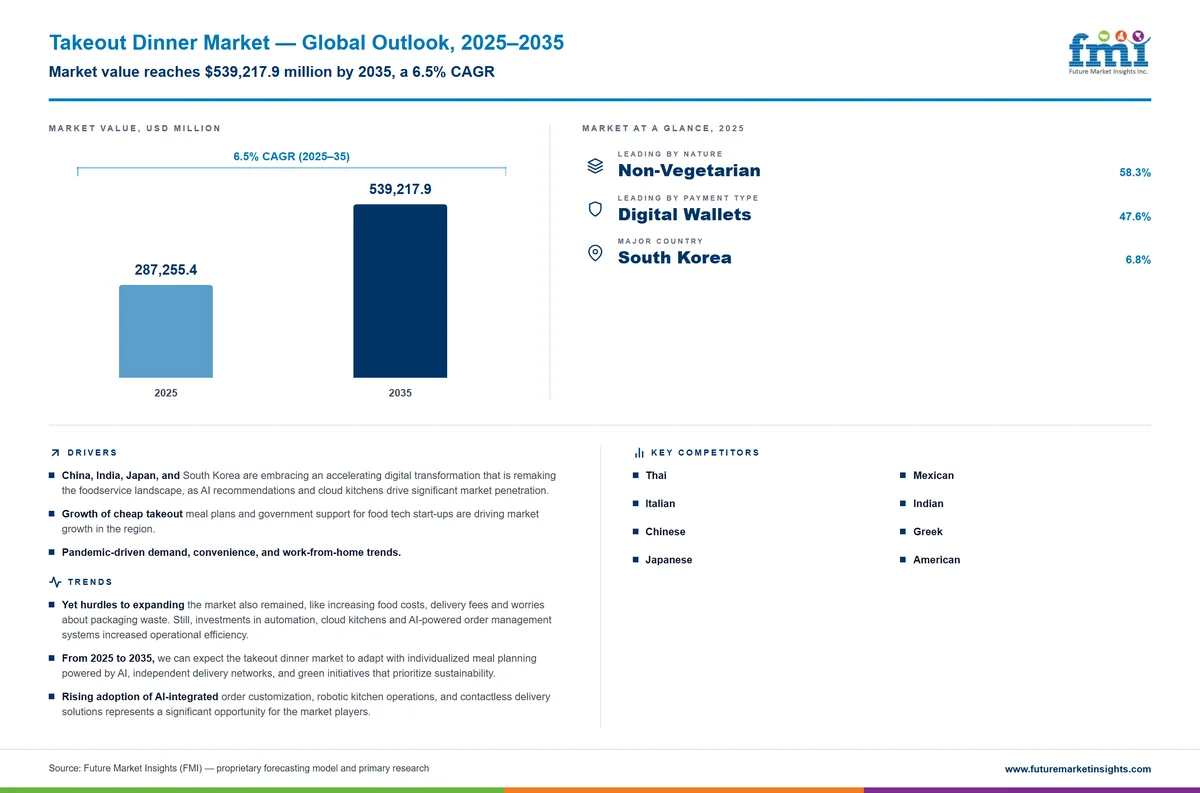Click the Takeout Dinner Market main title

click(x=306, y=43)
